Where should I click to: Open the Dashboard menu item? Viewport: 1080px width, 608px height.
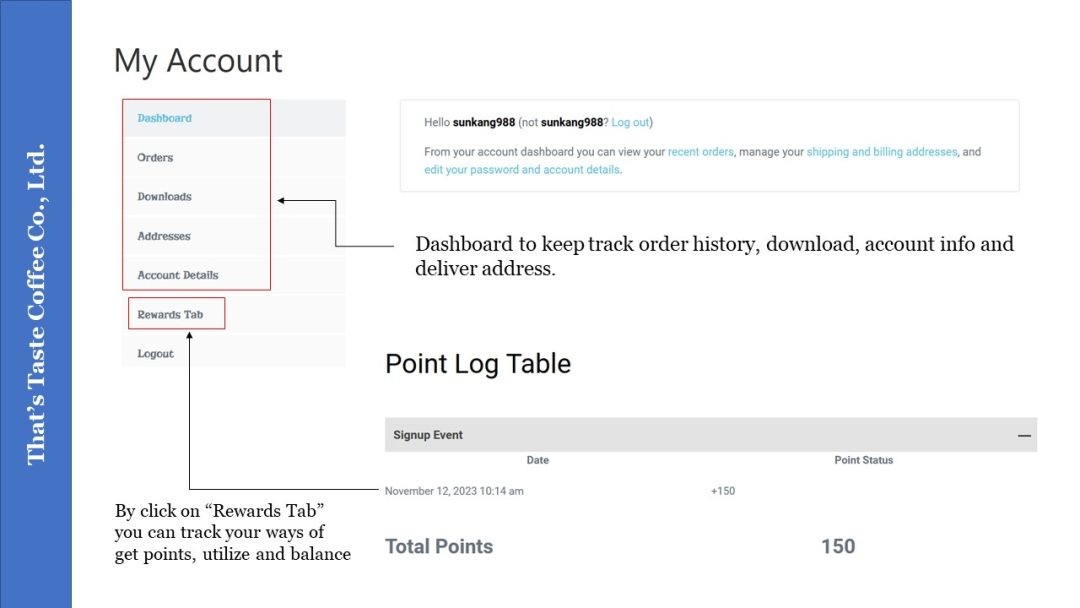pyautogui.click(x=165, y=118)
